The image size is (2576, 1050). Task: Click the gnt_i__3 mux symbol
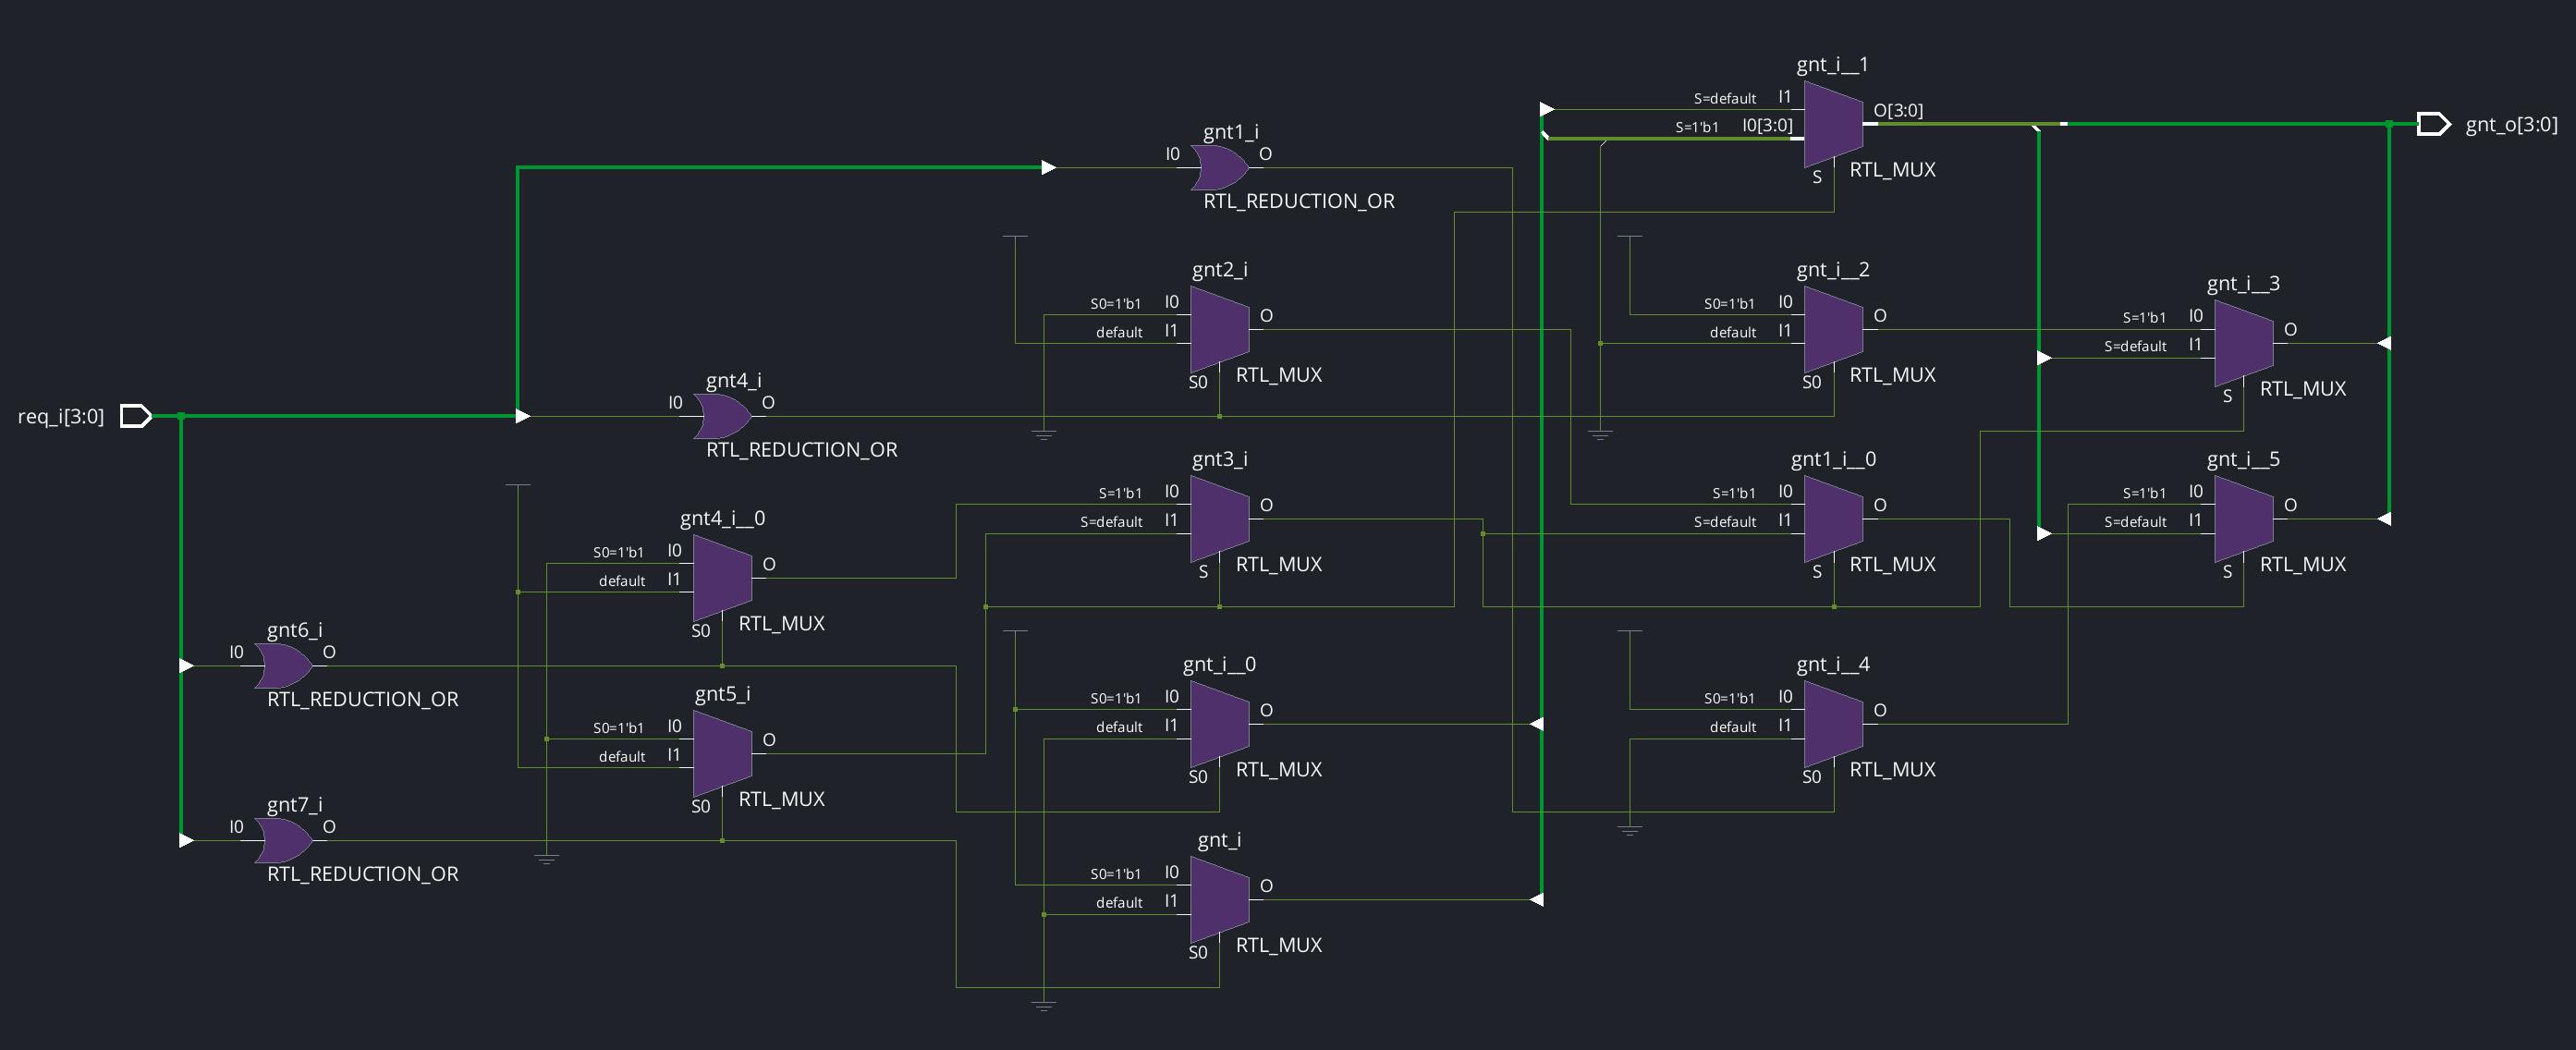pos(2243,343)
